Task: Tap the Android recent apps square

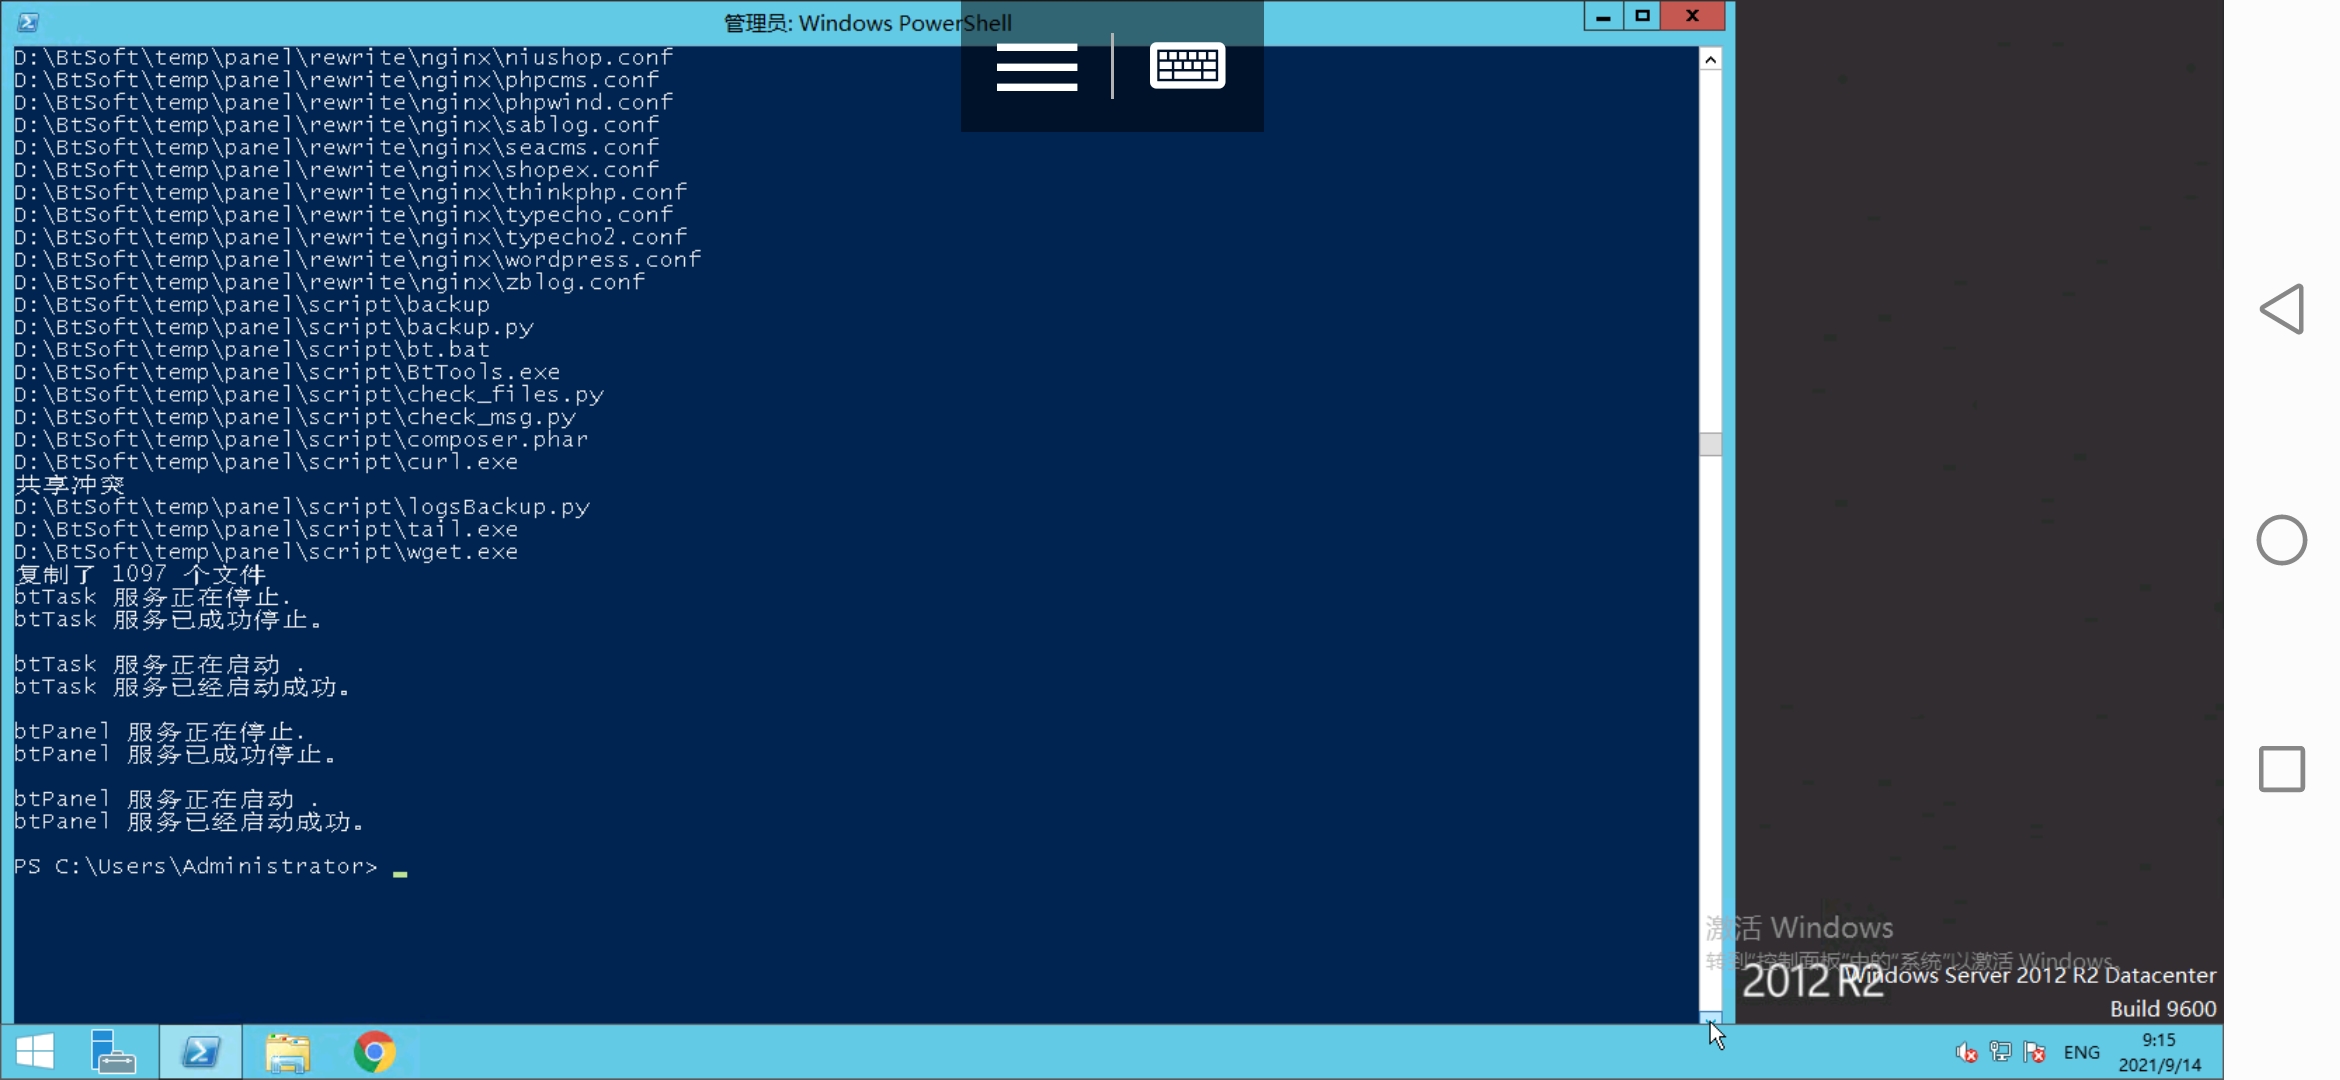Action: point(2282,769)
